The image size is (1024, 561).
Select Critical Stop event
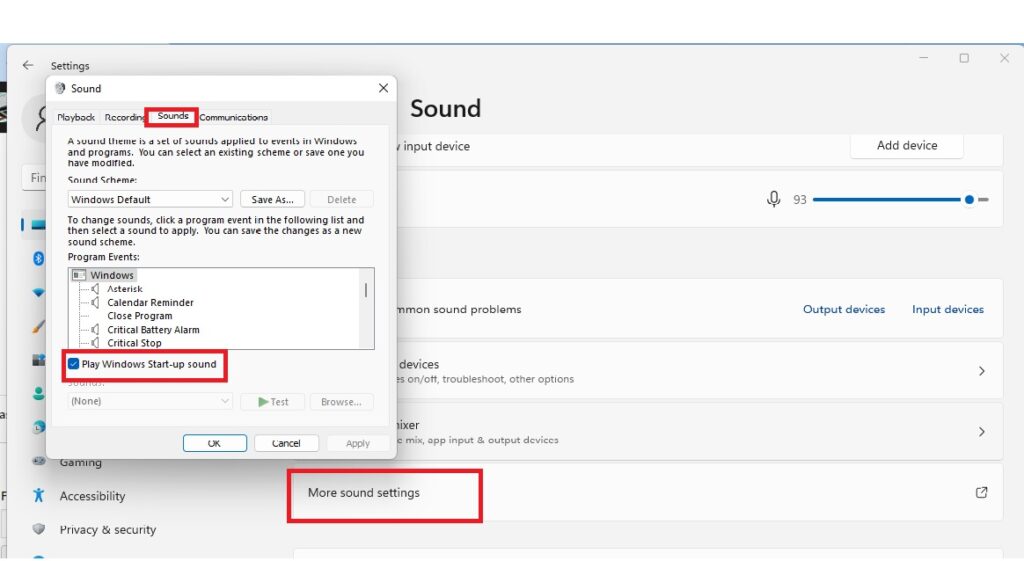point(134,343)
